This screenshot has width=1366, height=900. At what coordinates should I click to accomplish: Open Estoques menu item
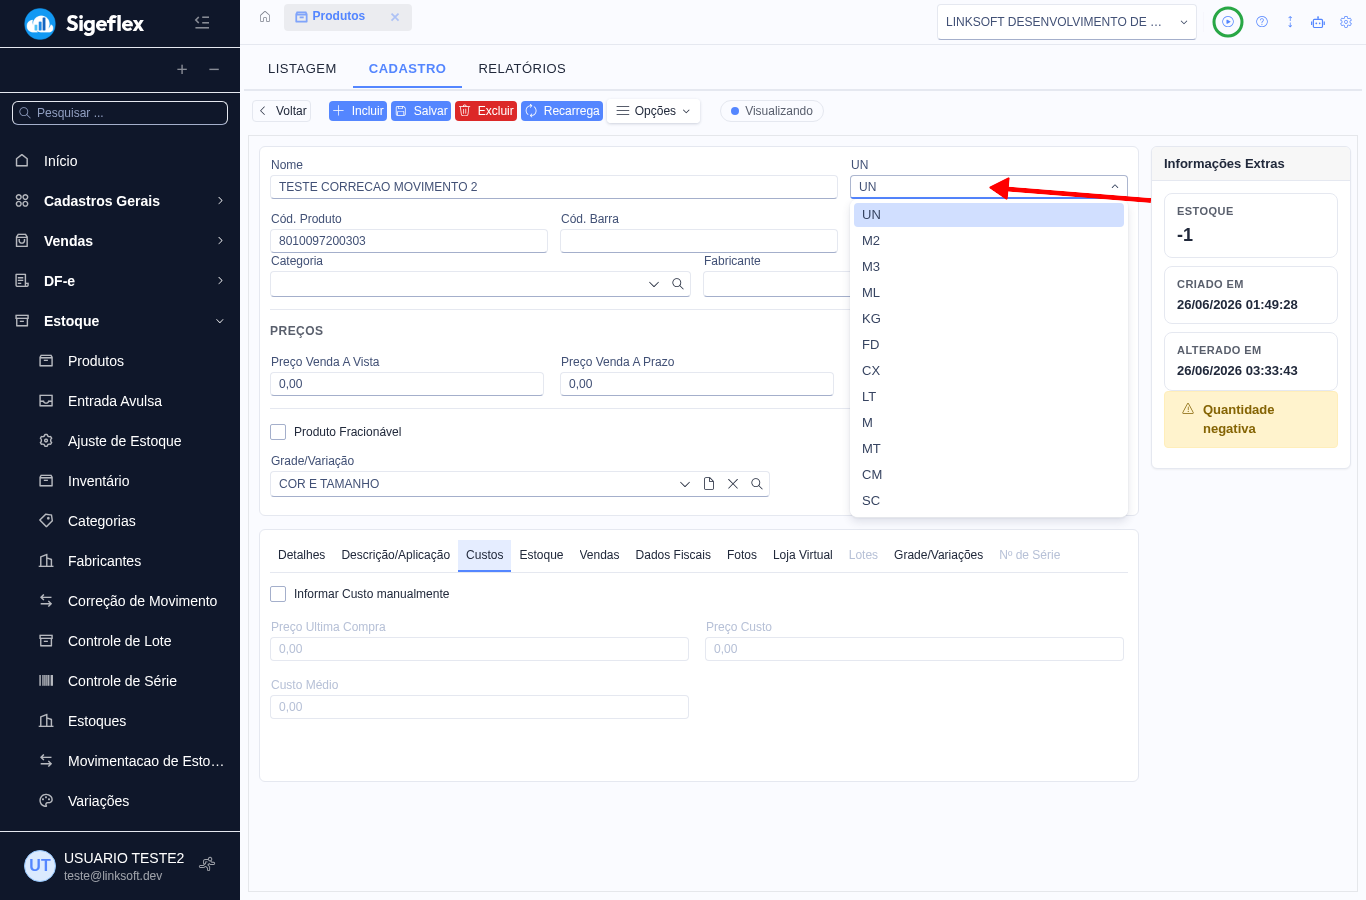[120, 721]
